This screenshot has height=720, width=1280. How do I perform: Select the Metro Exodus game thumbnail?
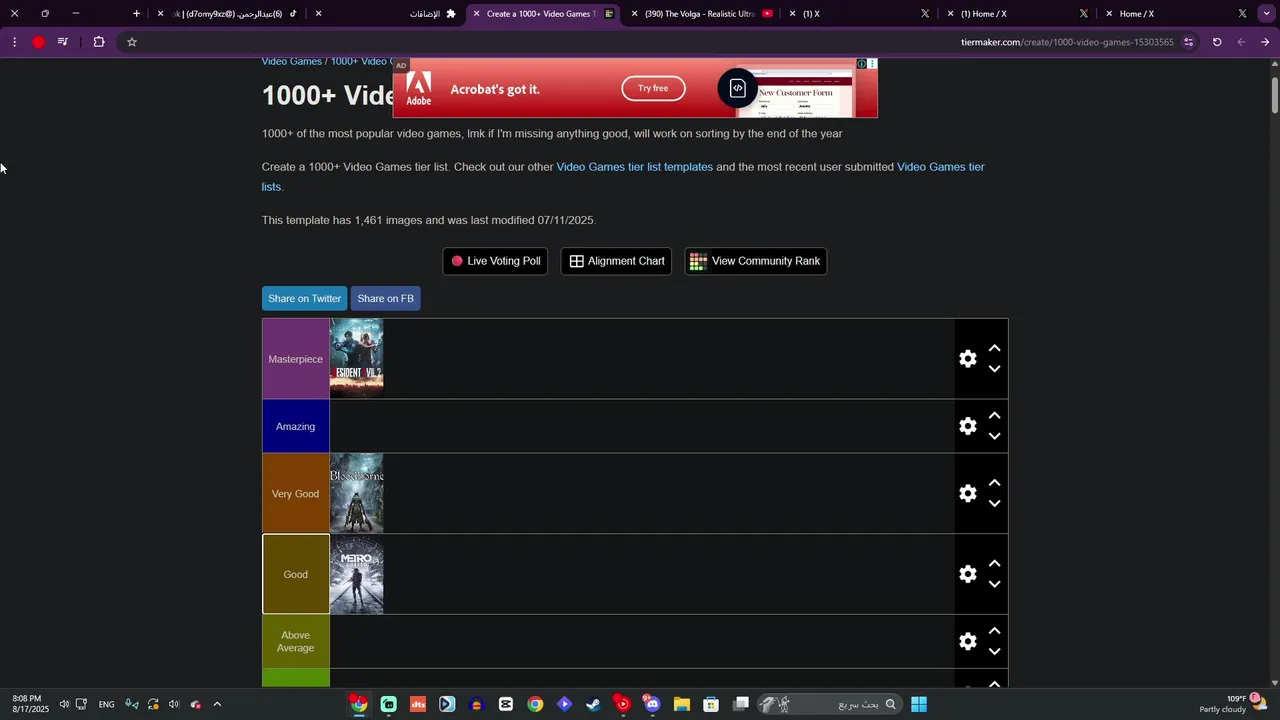click(x=356, y=574)
